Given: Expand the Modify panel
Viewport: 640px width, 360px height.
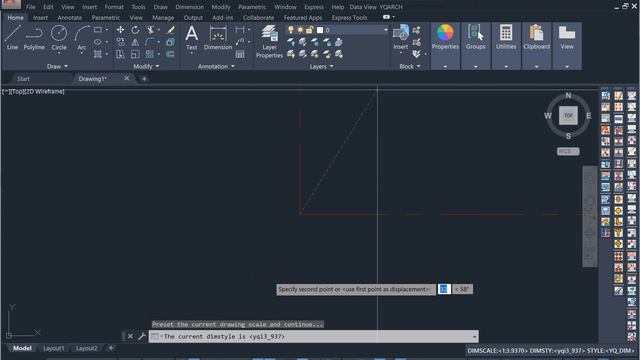Looking at the screenshot, I should 146,66.
